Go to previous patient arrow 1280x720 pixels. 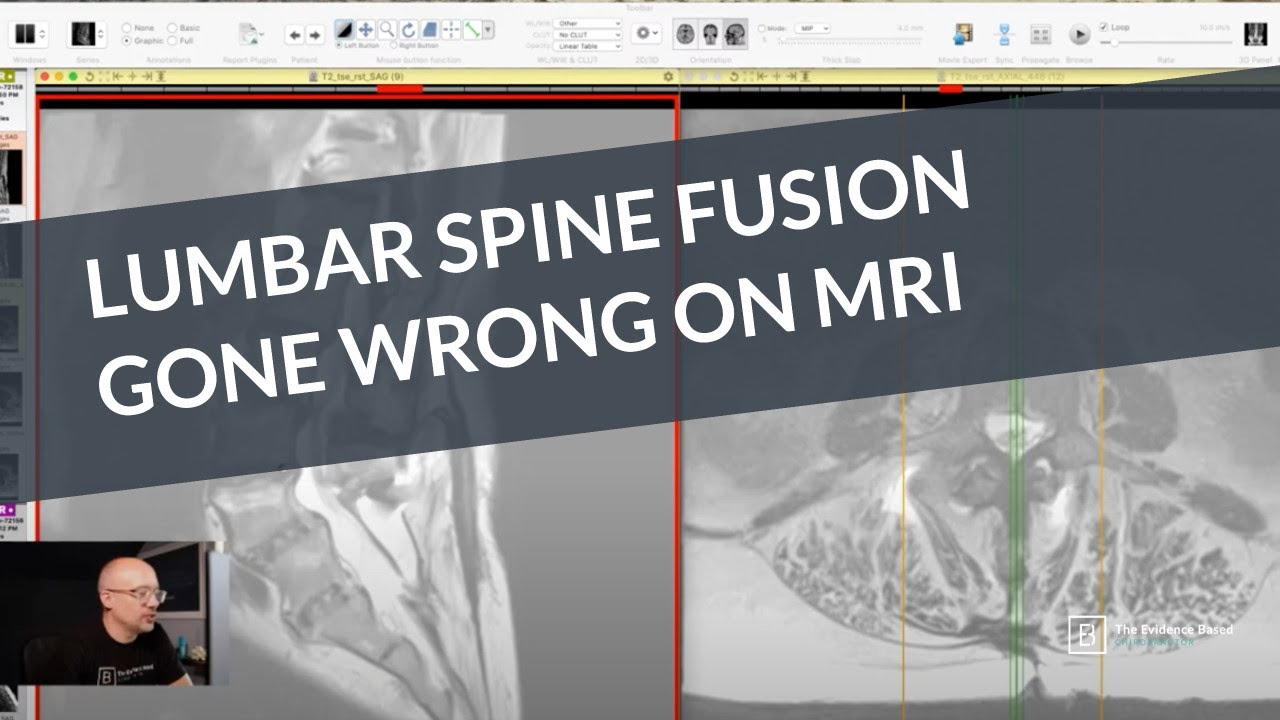click(x=295, y=35)
